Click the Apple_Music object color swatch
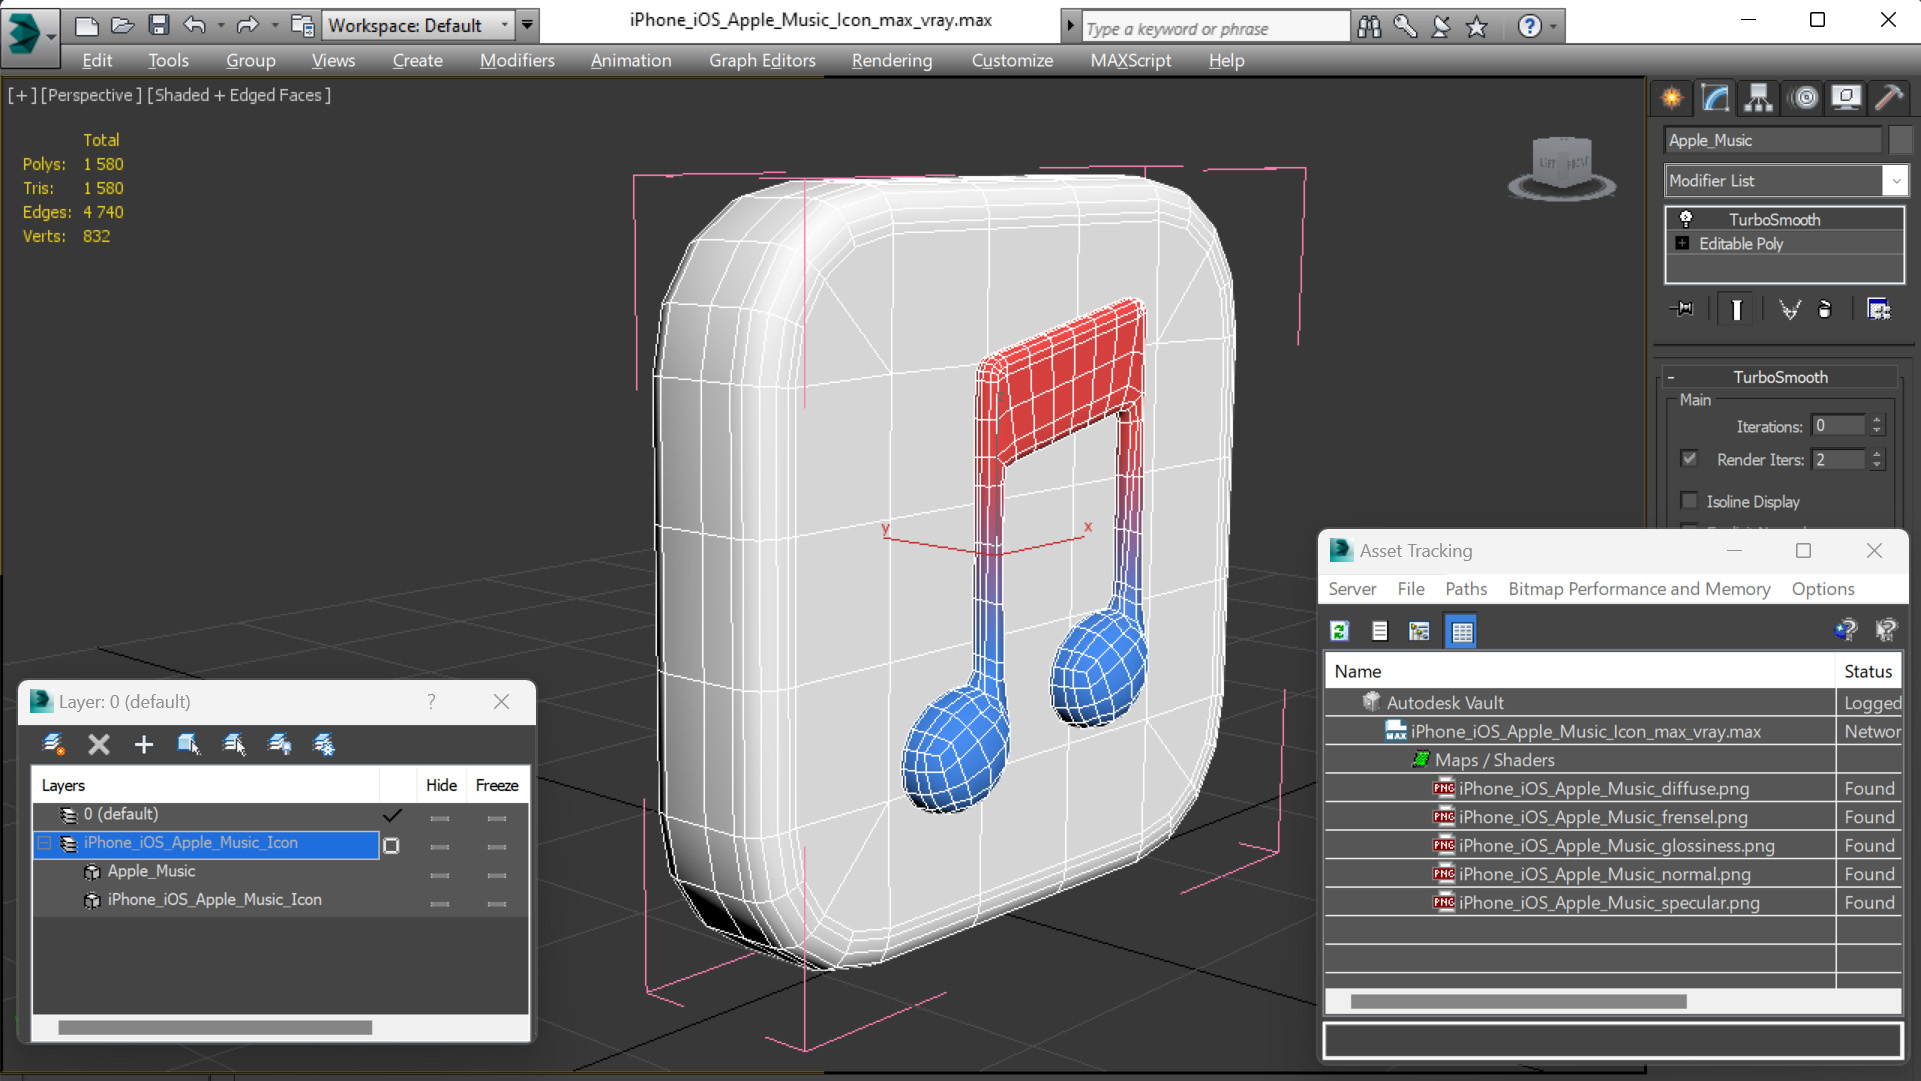This screenshot has width=1921, height=1081. (1900, 140)
